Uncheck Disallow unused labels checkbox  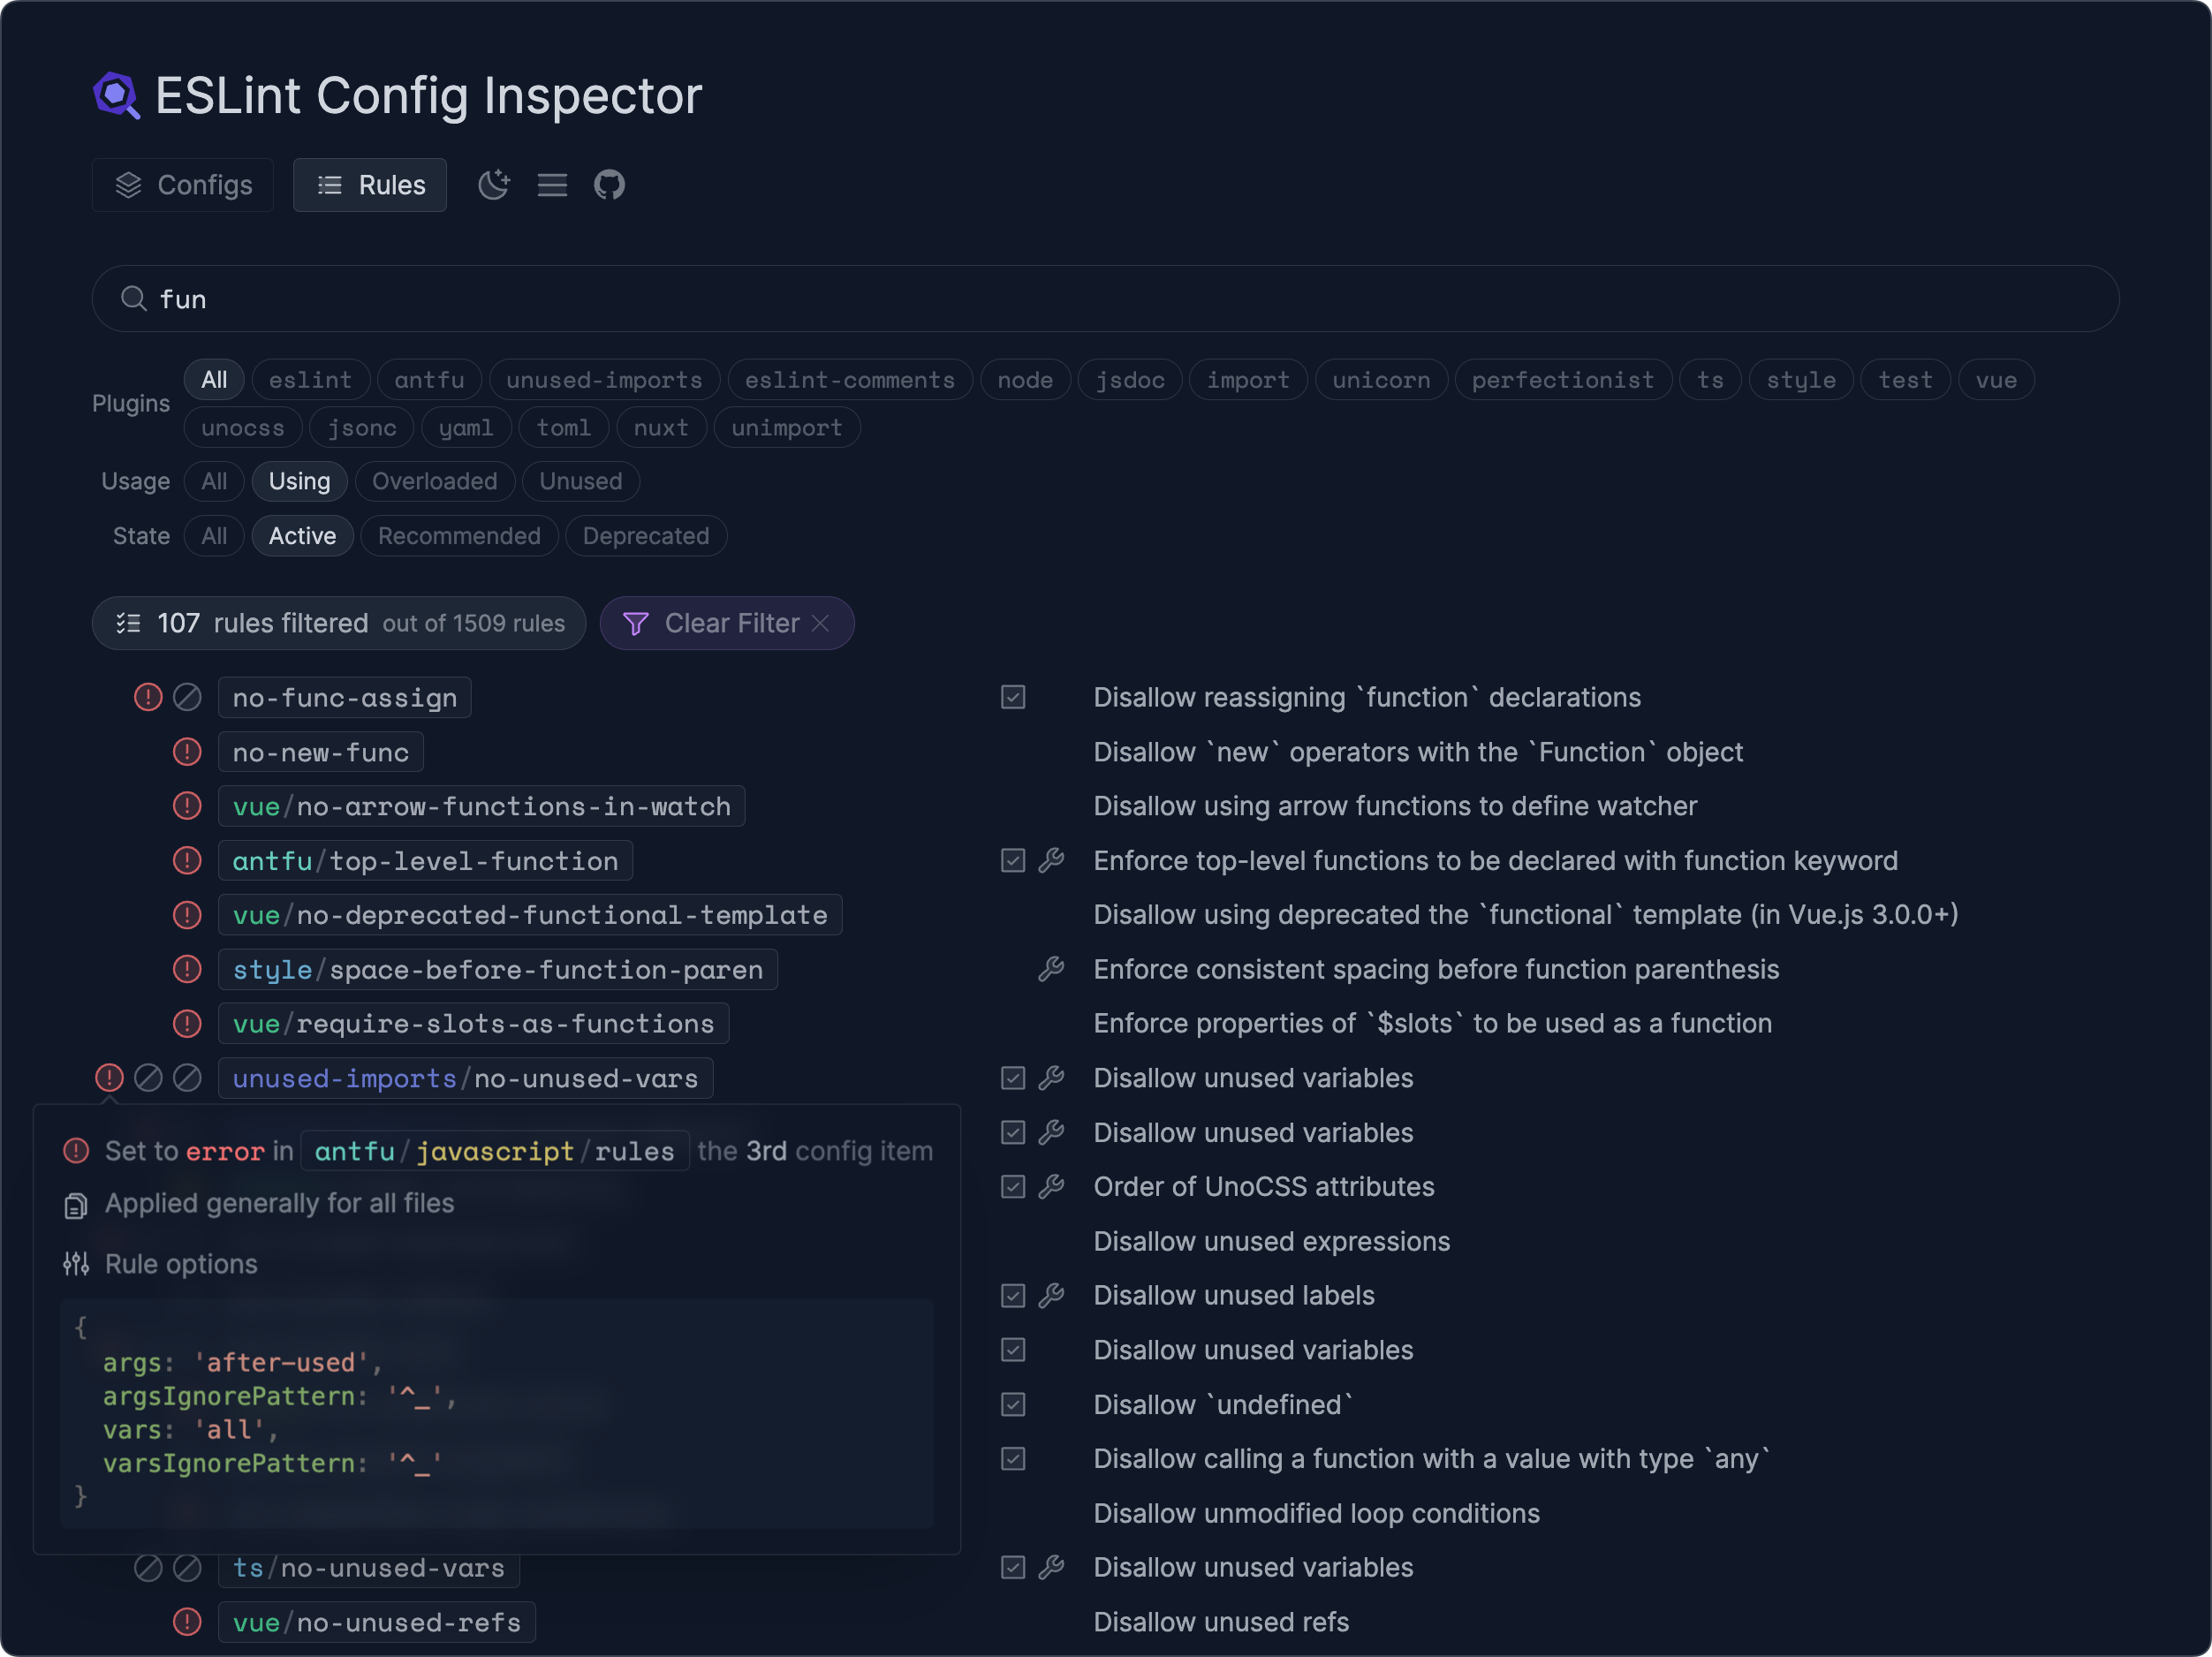[x=1012, y=1295]
